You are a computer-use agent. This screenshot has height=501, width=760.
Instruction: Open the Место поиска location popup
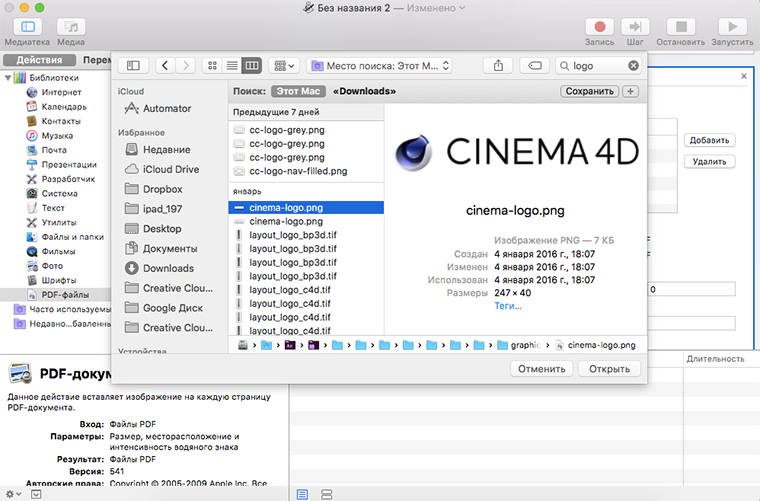[x=380, y=65]
